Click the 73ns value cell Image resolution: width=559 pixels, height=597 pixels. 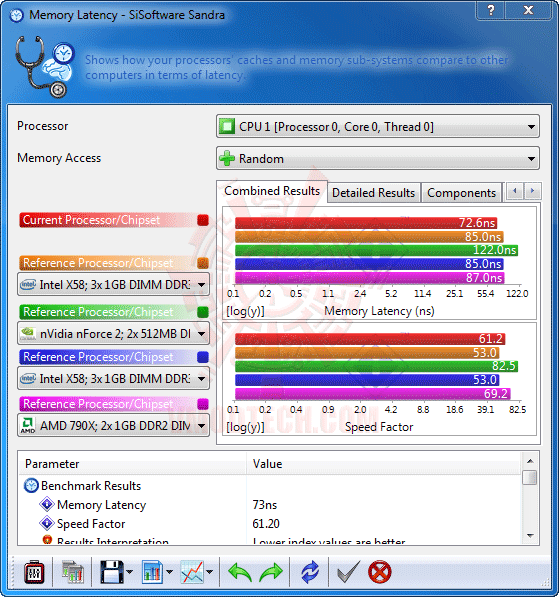tap(265, 505)
